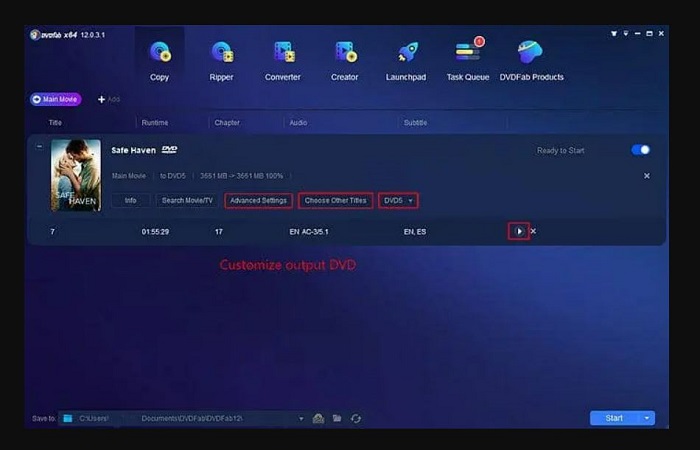Image resolution: width=700 pixels, height=450 pixels.
Task: Click the Safe Haven title text
Action: (133, 150)
